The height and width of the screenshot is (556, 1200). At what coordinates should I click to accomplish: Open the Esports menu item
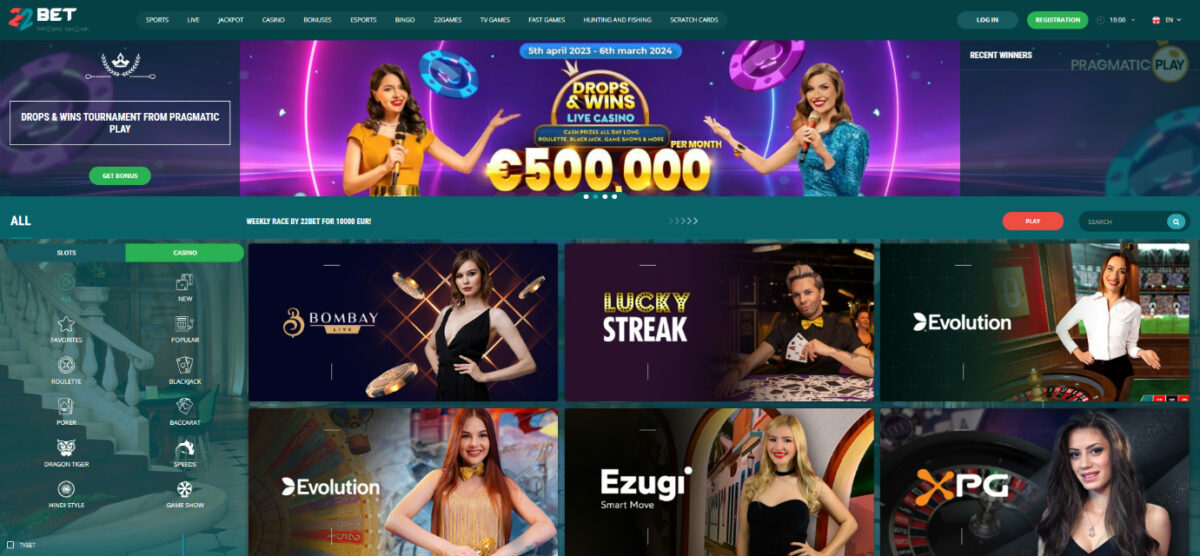click(364, 20)
